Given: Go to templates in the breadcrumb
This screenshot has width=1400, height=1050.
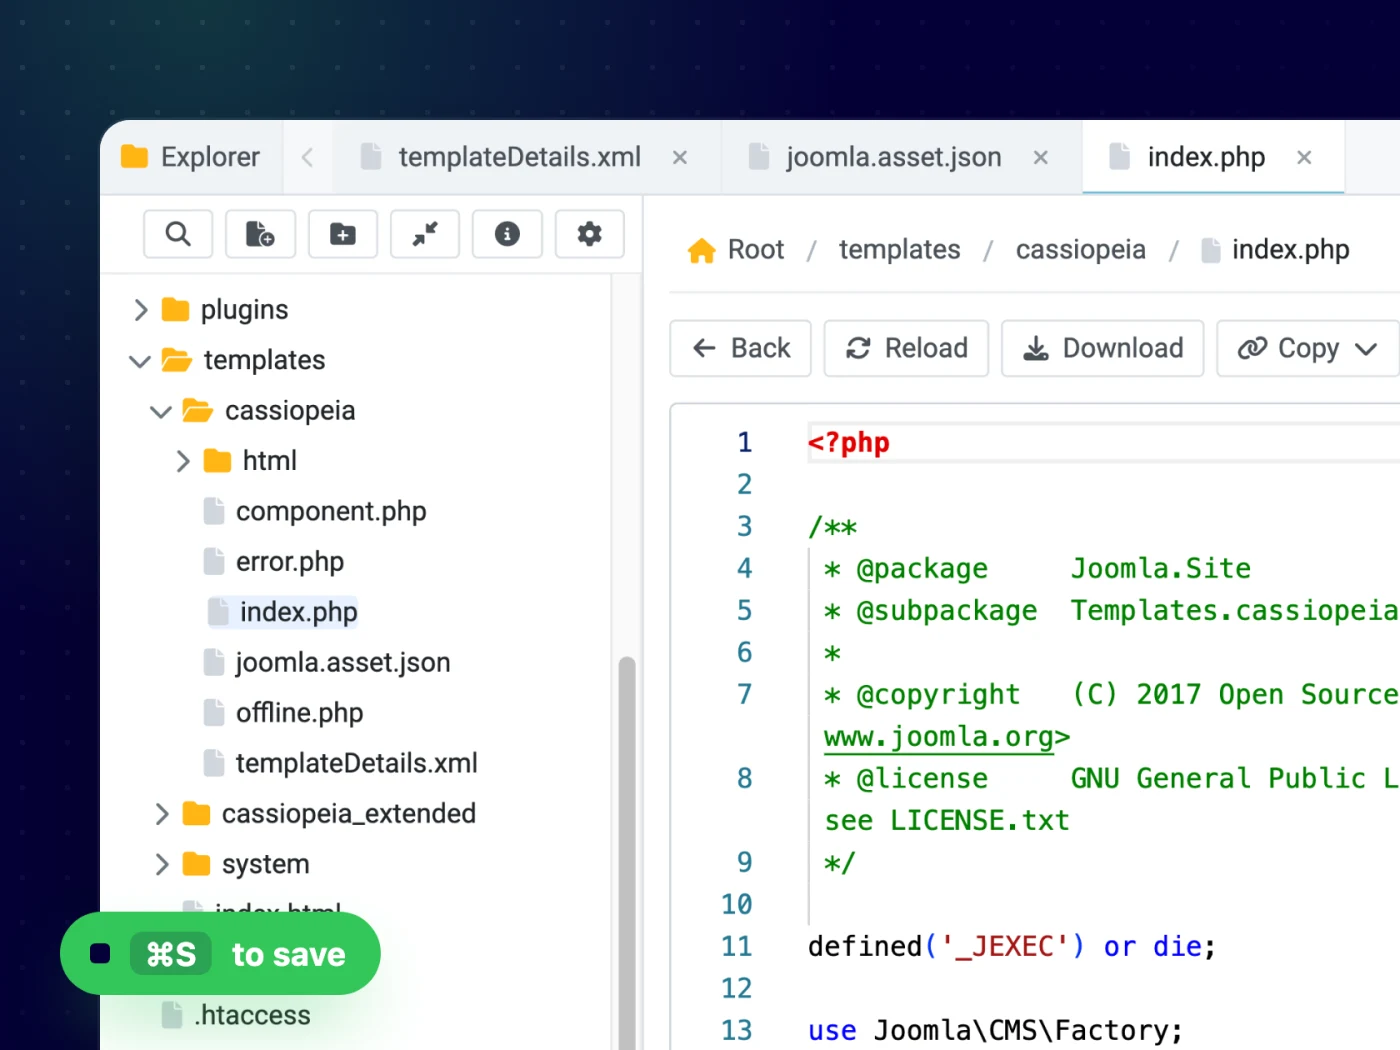Looking at the screenshot, I should [x=899, y=250].
